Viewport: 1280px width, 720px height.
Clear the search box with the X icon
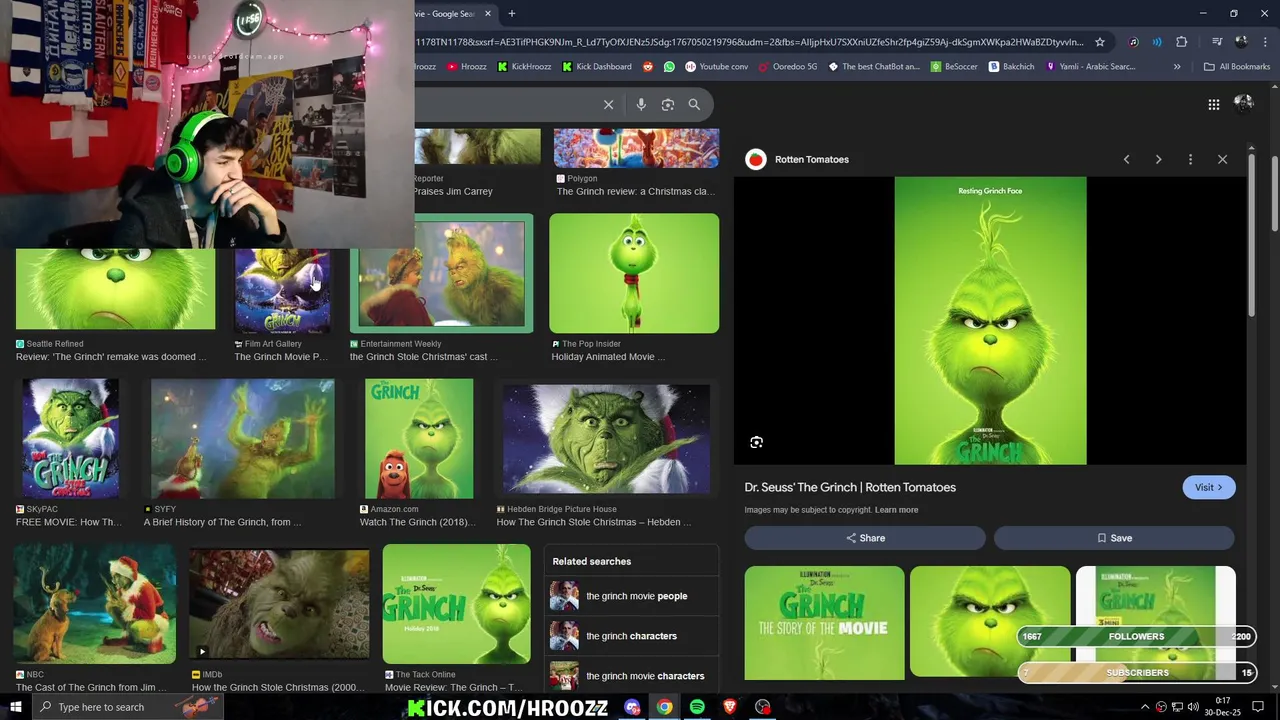[608, 104]
